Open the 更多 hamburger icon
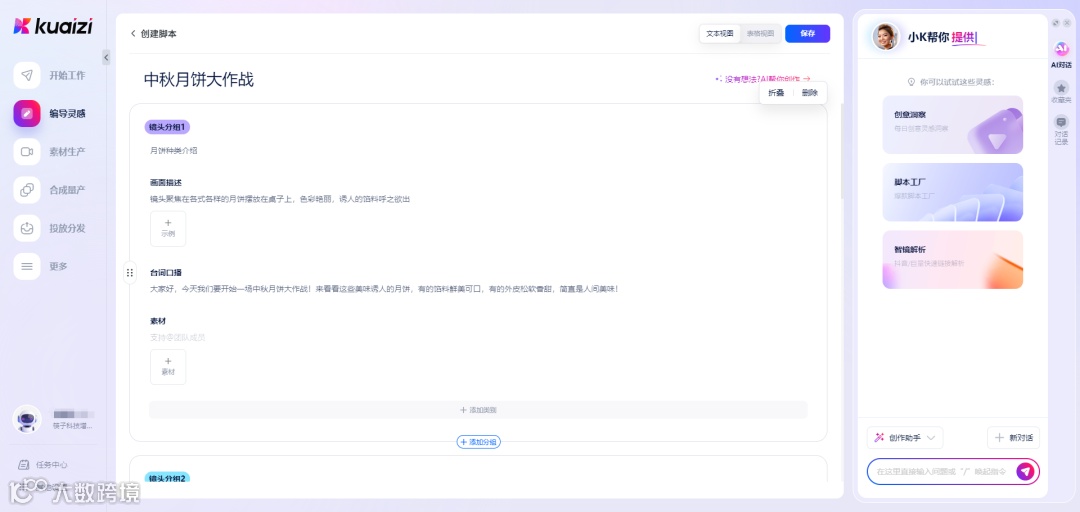Screen dimensions: 1080x512 tap(27, 266)
